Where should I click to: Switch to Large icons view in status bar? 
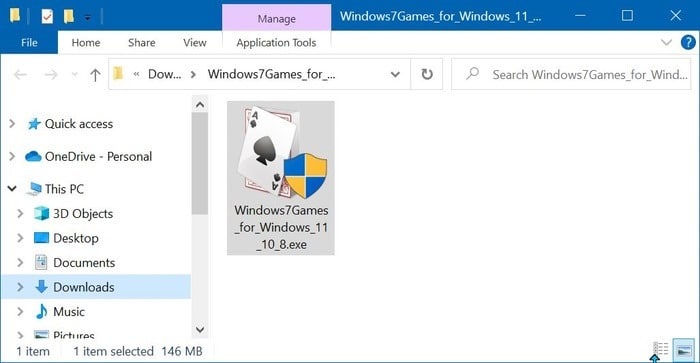684,350
